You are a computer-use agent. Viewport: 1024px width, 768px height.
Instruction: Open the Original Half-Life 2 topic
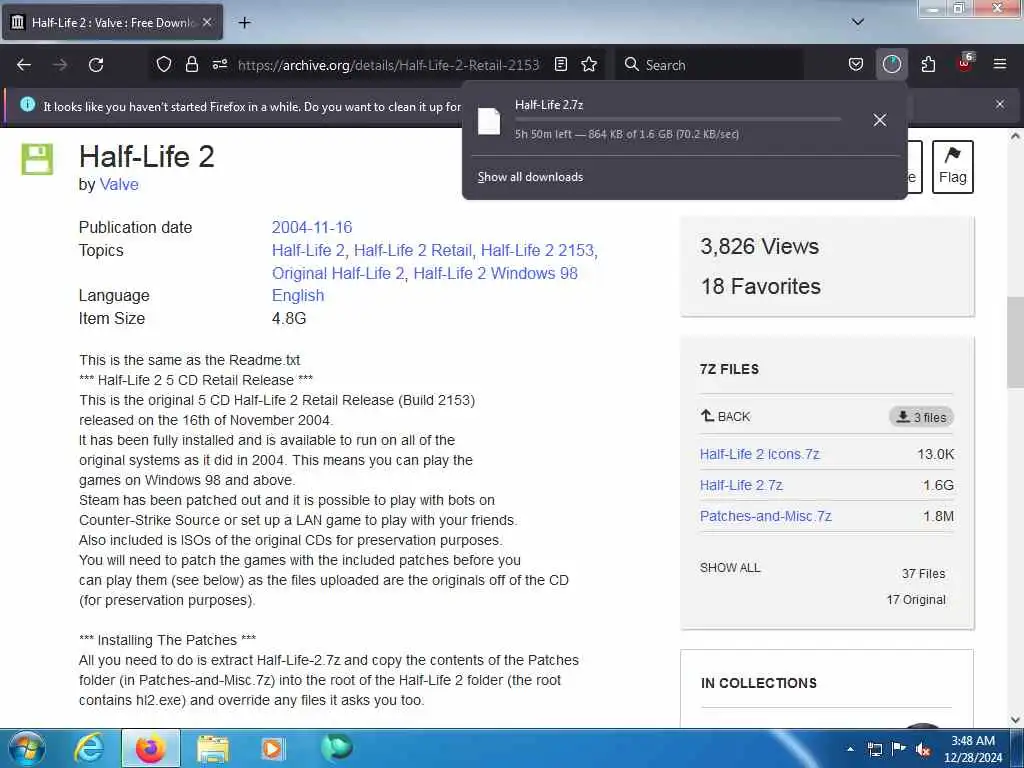pos(338,273)
